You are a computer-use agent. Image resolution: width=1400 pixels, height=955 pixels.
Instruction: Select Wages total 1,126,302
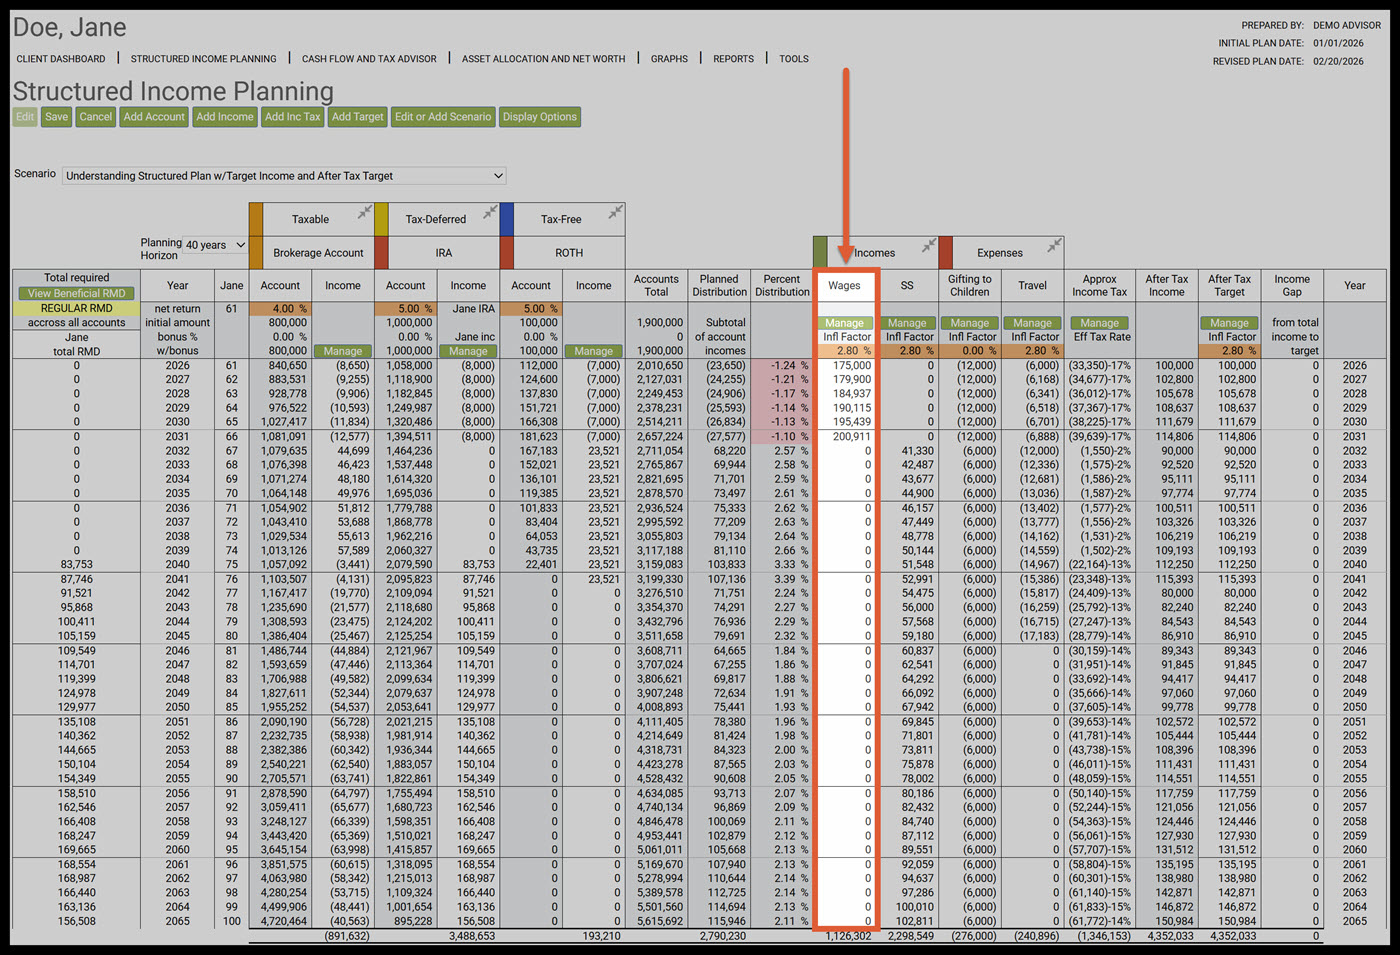pyautogui.click(x=849, y=937)
